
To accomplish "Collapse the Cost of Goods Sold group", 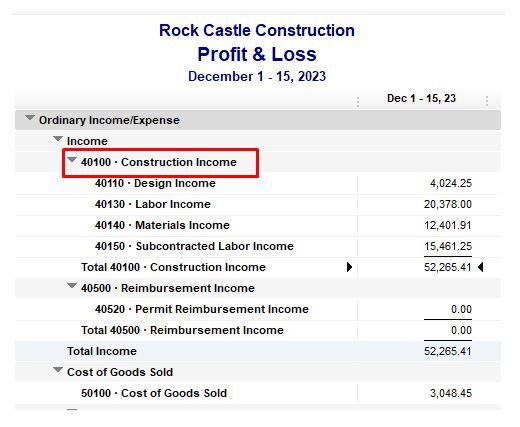I will click(x=58, y=370).
